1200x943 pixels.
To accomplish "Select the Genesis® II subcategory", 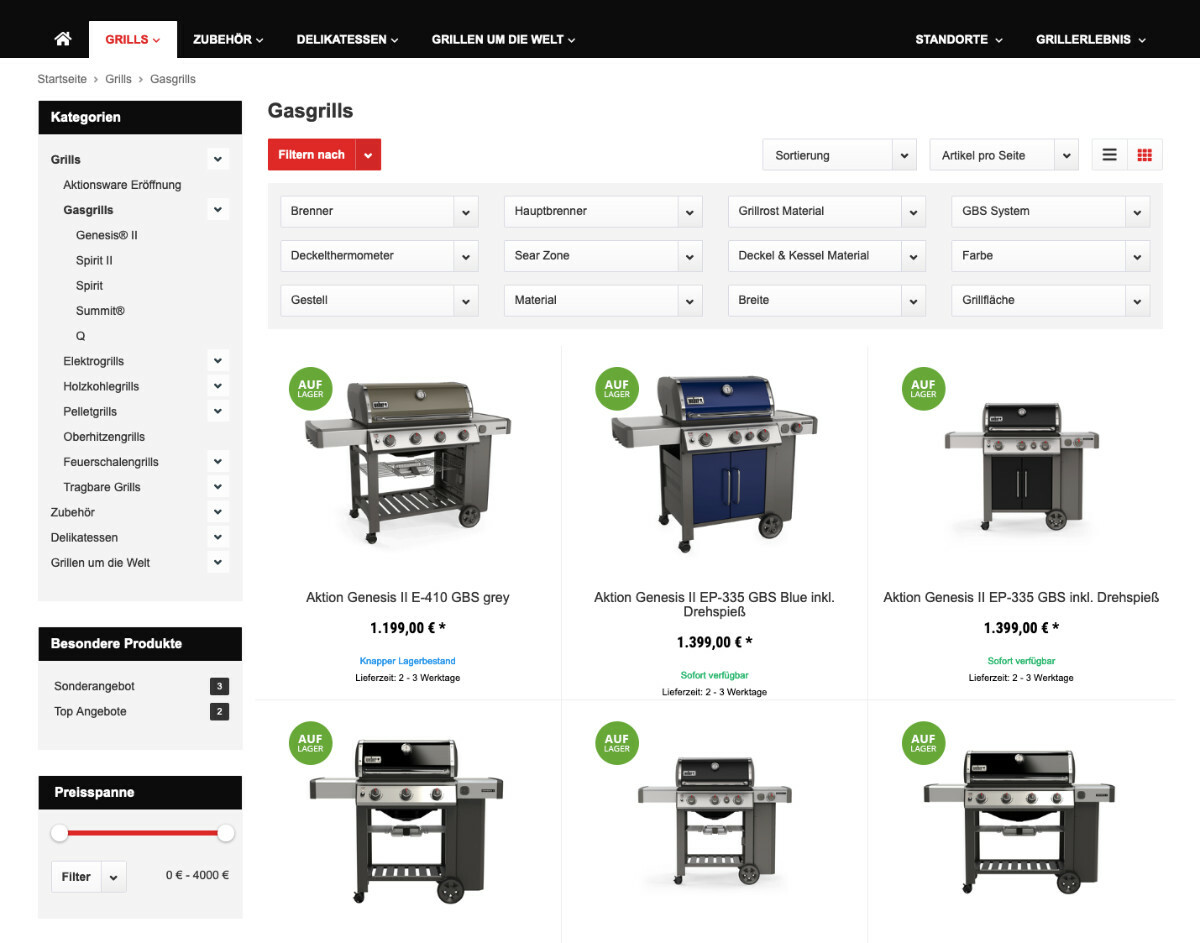I will point(107,235).
